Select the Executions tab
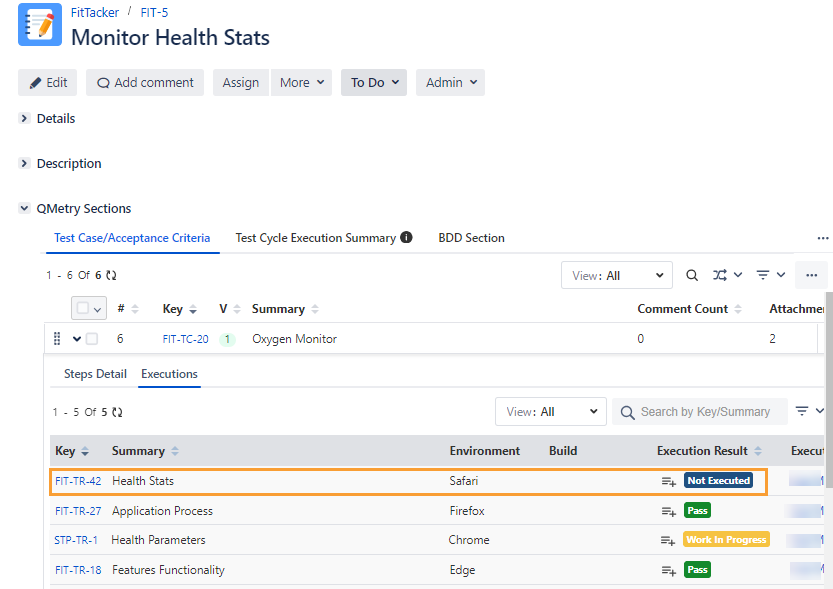833x589 pixels. (169, 374)
